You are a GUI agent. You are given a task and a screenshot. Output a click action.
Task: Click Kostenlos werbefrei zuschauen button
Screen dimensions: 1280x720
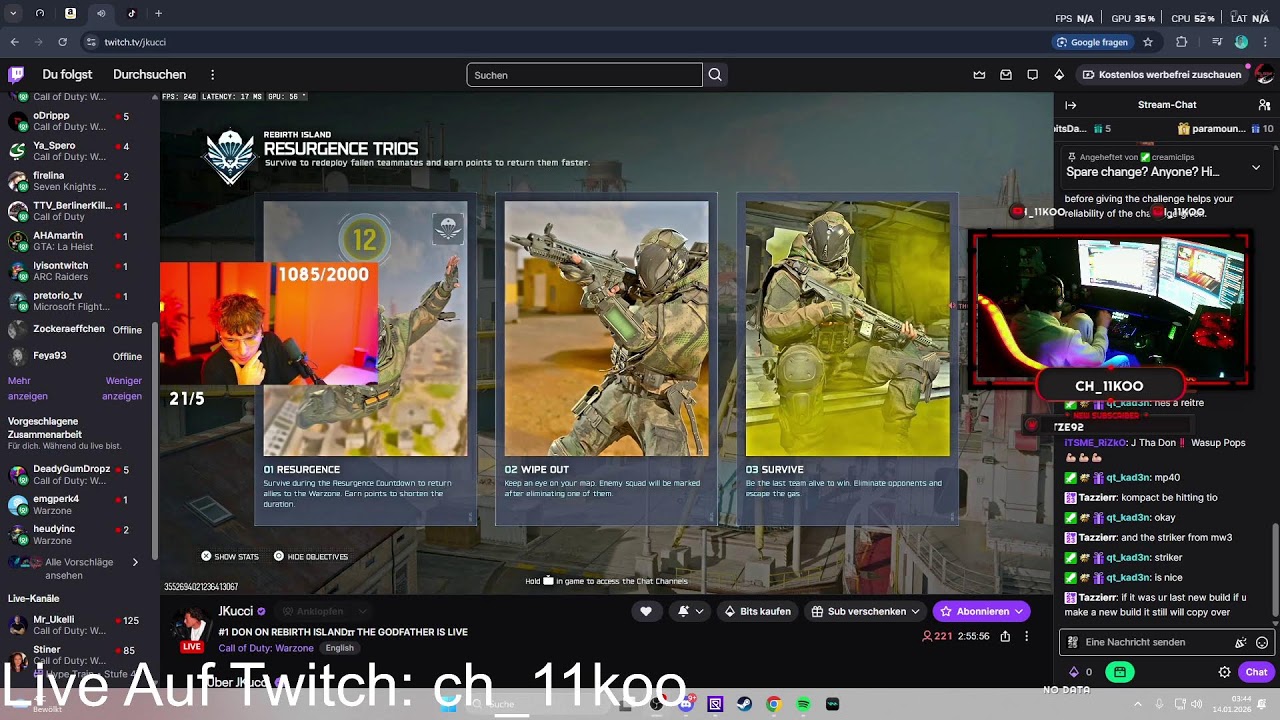click(1161, 75)
